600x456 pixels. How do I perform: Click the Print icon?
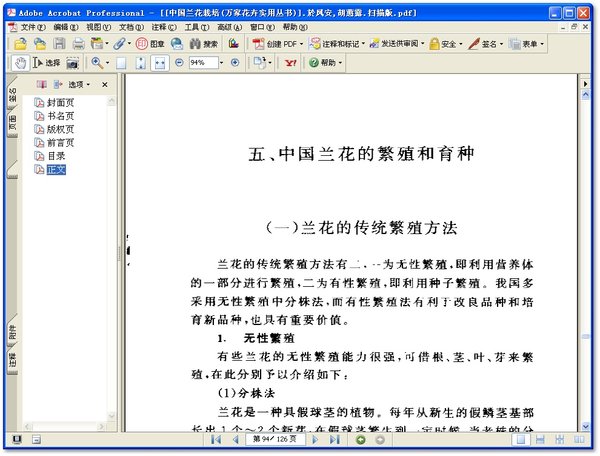coord(78,44)
